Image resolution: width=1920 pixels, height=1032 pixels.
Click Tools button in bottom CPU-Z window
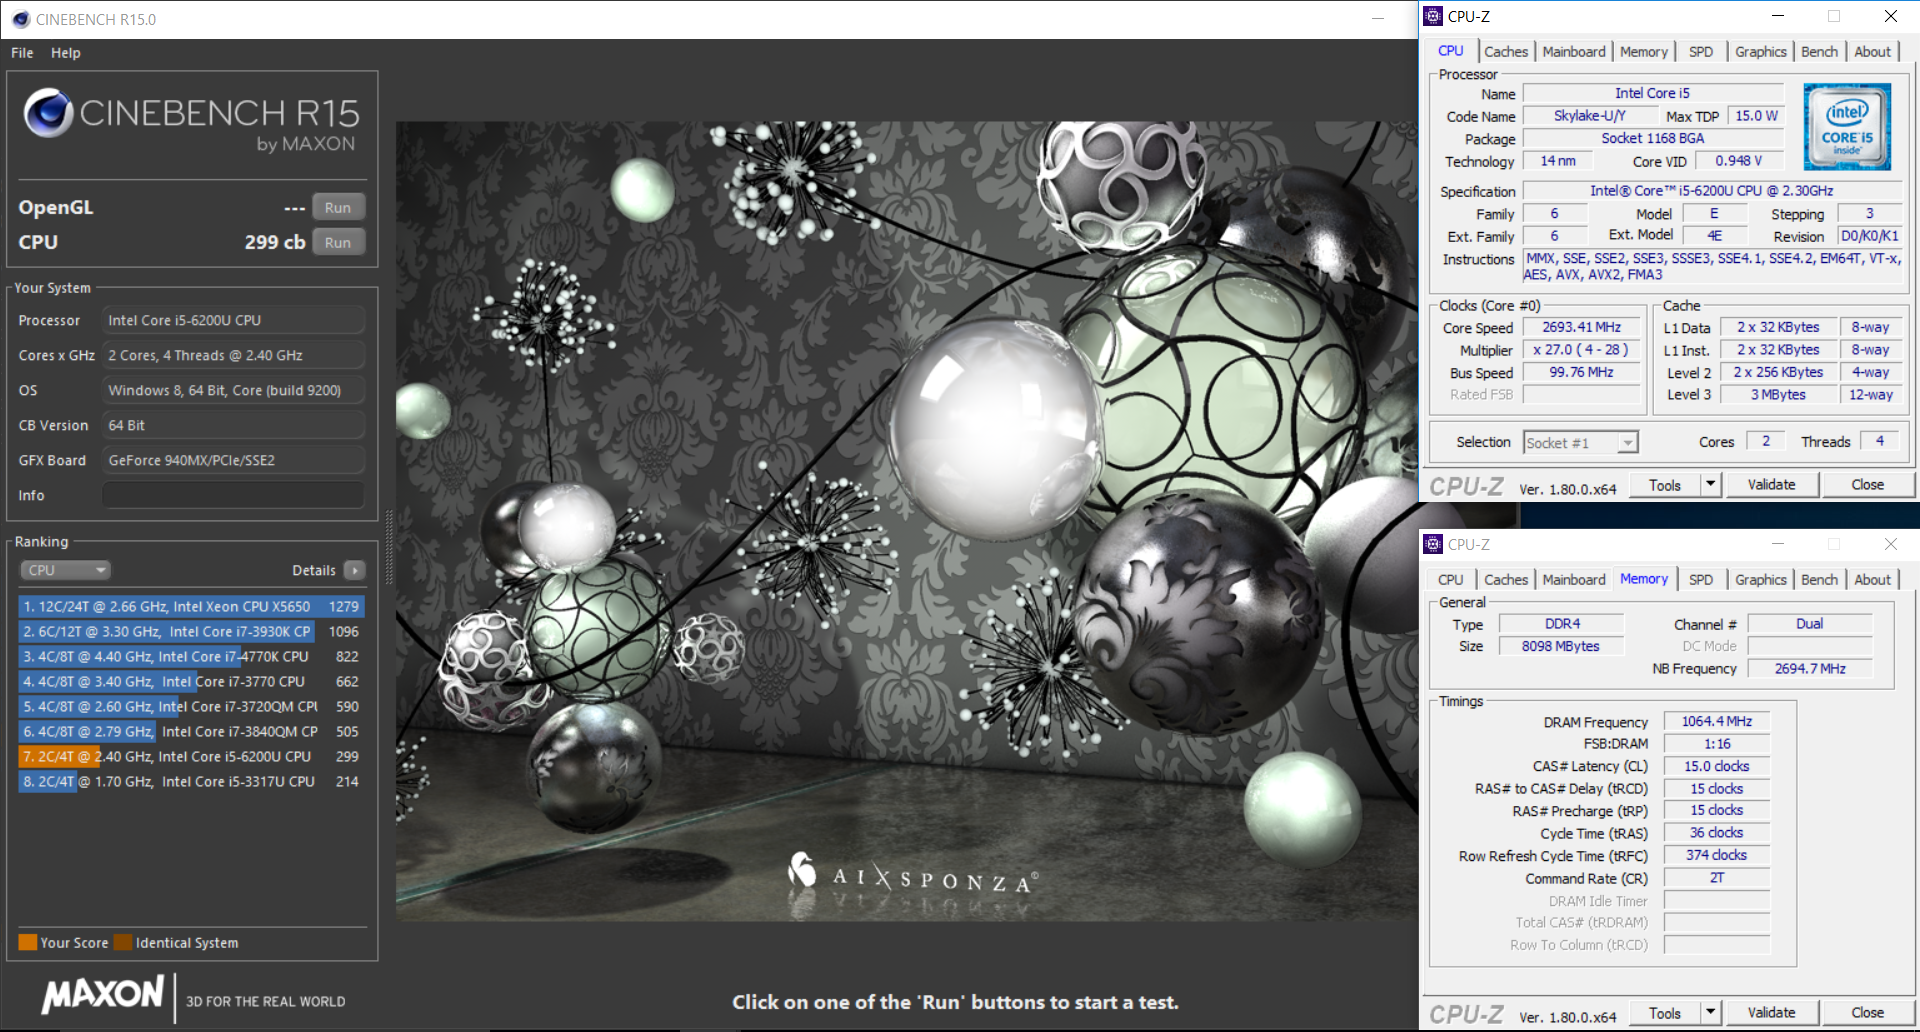[1664, 1013]
